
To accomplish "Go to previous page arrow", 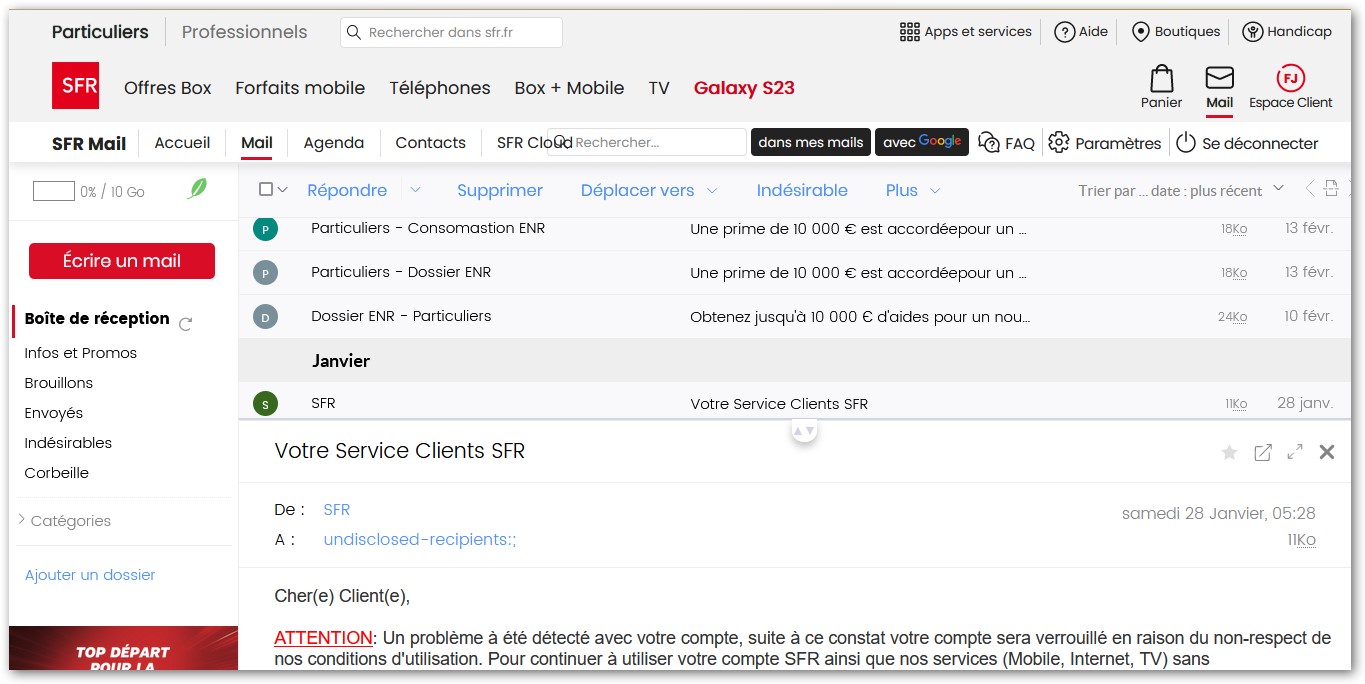I will [1310, 189].
